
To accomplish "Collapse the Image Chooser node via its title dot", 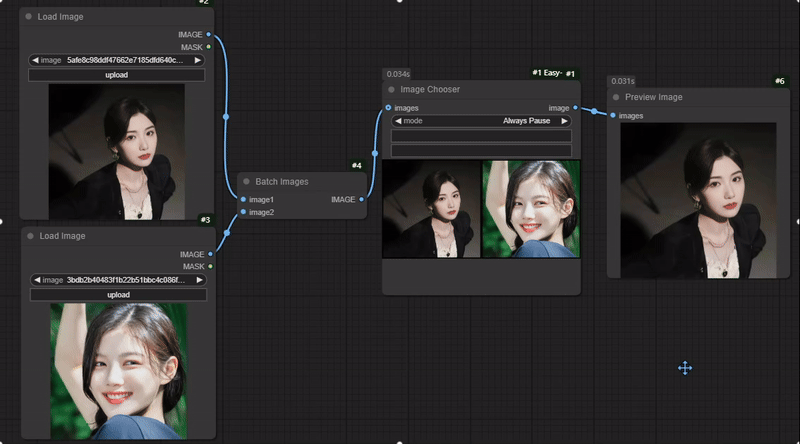I will 392,90.
